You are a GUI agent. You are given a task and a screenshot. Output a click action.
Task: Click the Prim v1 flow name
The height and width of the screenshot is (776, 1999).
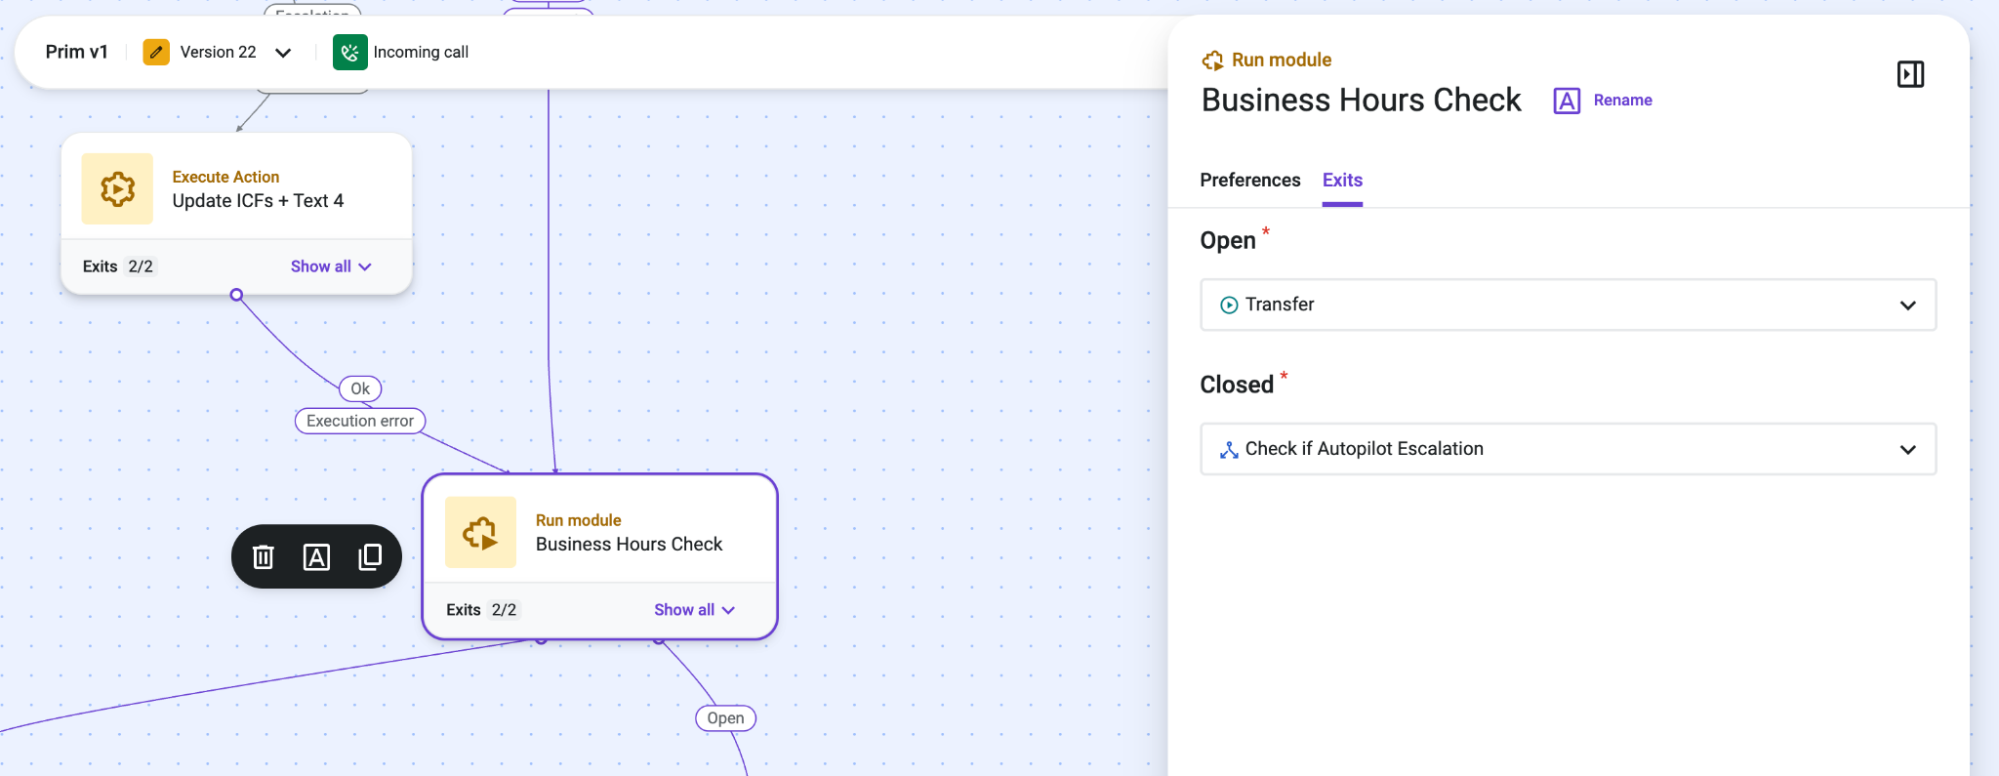[x=77, y=52]
